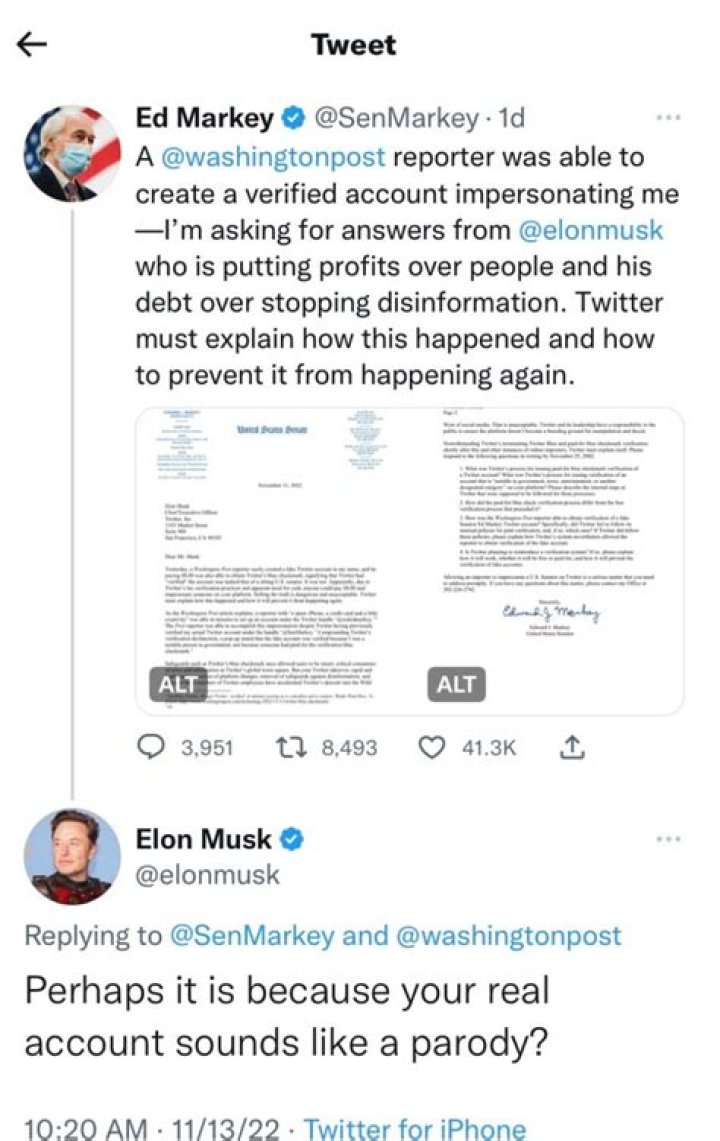Click the back arrow to leave the tweet
Viewport: 720px width, 1141px height.
click(x=31, y=44)
